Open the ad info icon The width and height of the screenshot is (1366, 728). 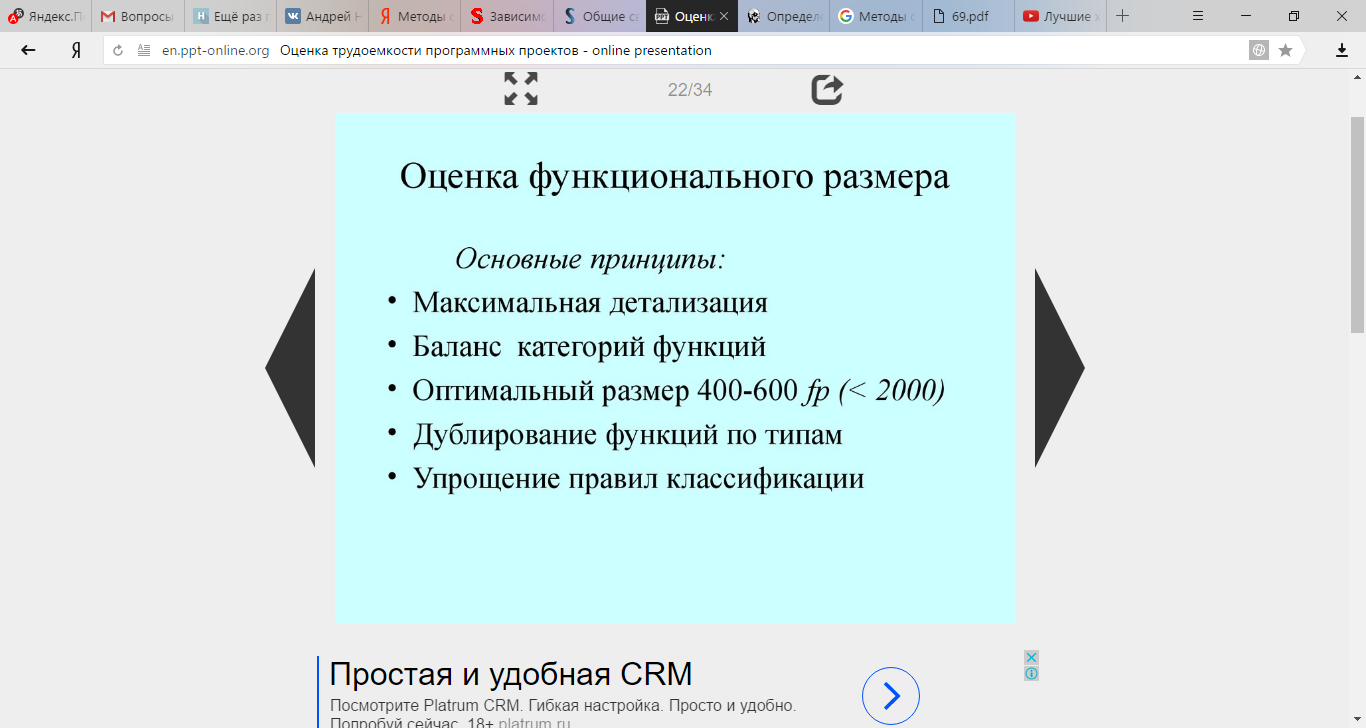1031,673
